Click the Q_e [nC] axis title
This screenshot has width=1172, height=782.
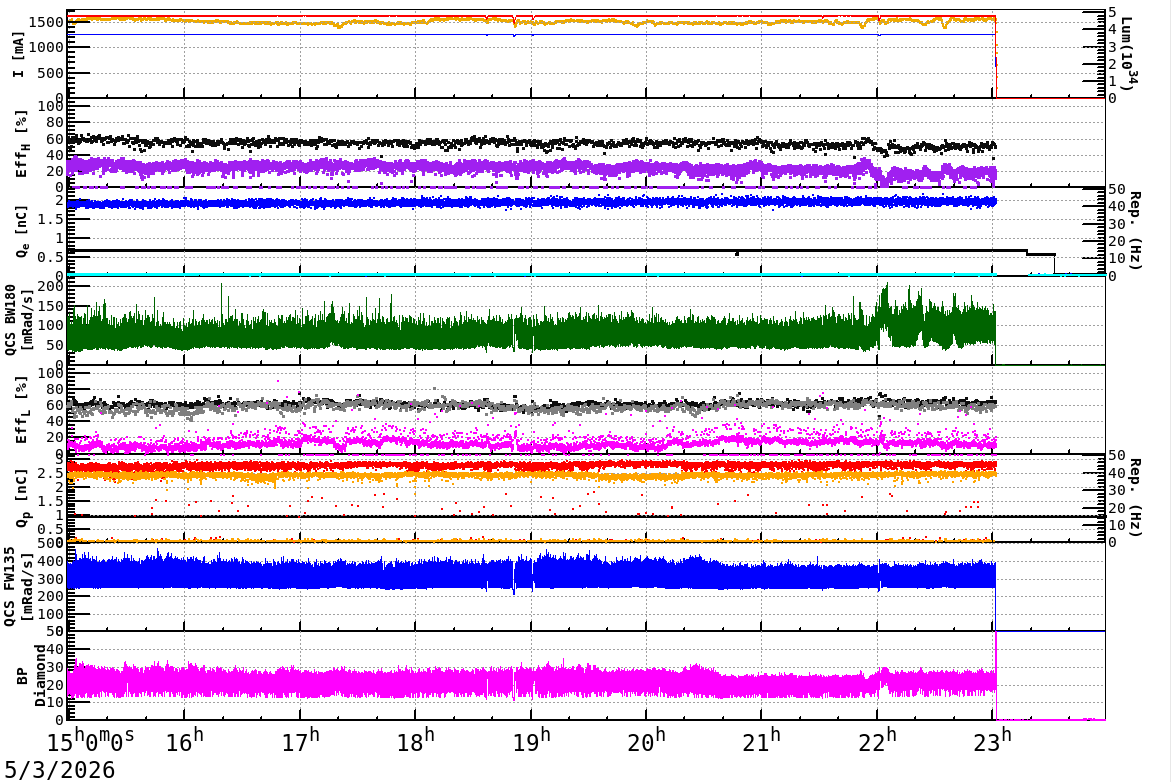(x=21, y=232)
